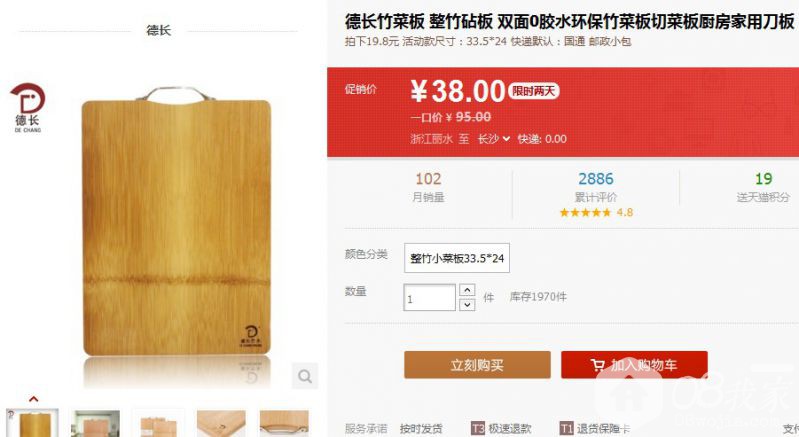Decrease quantity with the down stepper arrow
This screenshot has height=437, width=799.
467,305
